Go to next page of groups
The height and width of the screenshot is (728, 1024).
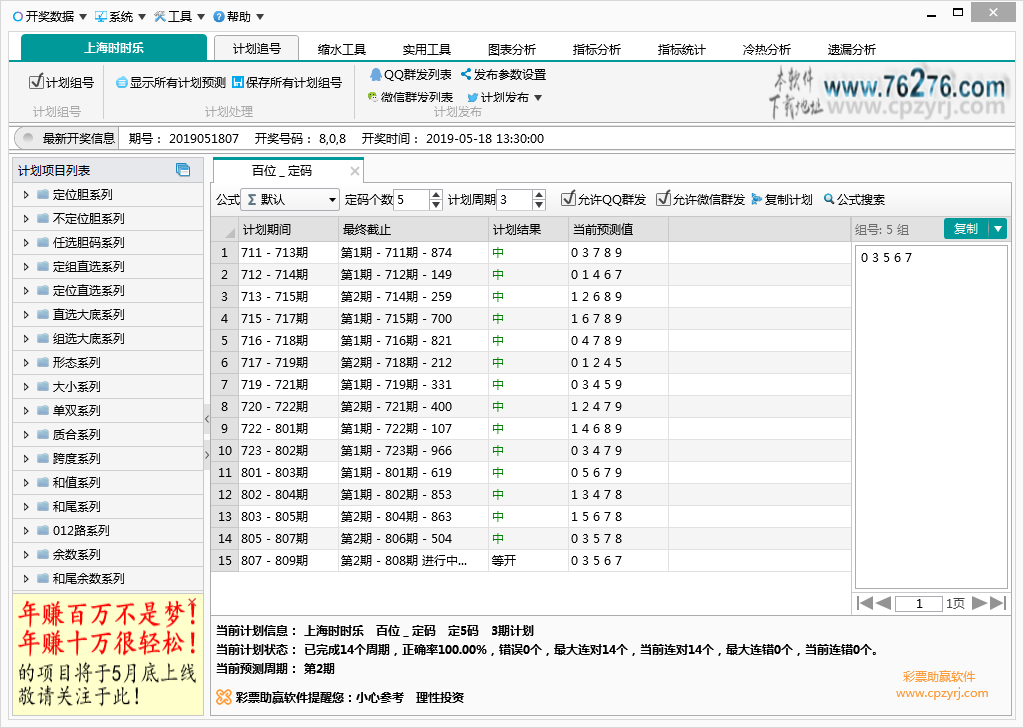979,603
